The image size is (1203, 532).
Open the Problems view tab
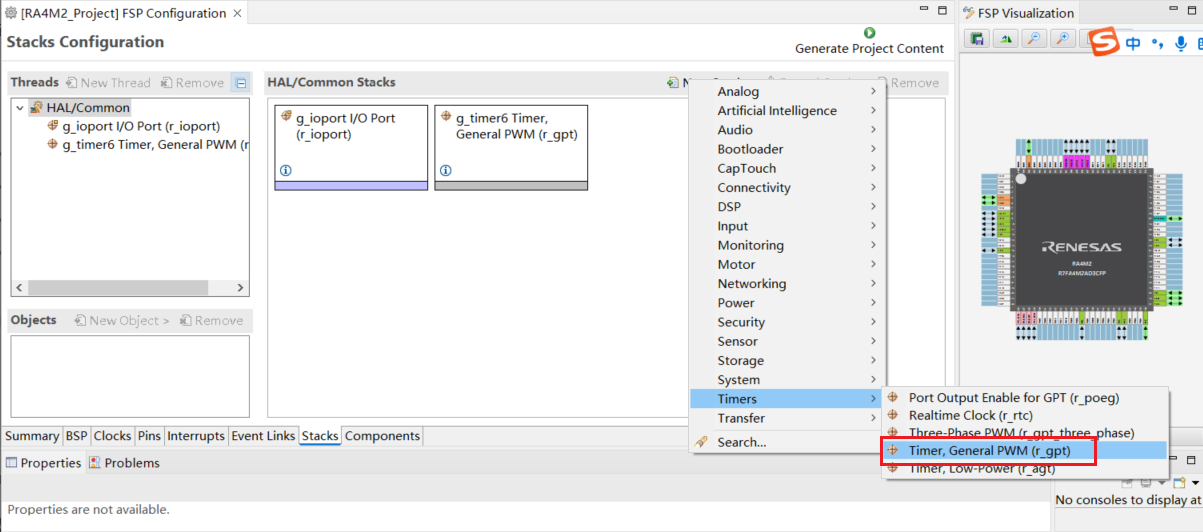coord(124,463)
